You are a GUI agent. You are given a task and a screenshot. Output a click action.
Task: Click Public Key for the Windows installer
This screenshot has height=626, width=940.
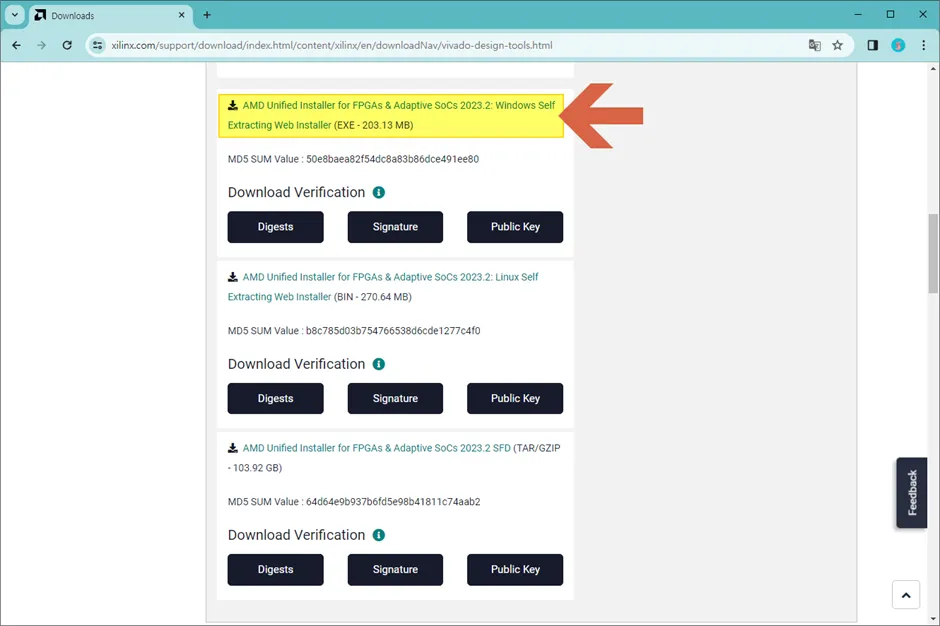pyautogui.click(x=515, y=227)
